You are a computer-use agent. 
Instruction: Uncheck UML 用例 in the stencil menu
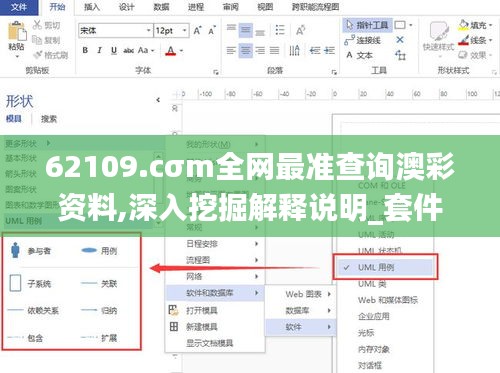pyautogui.click(x=385, y=267)
